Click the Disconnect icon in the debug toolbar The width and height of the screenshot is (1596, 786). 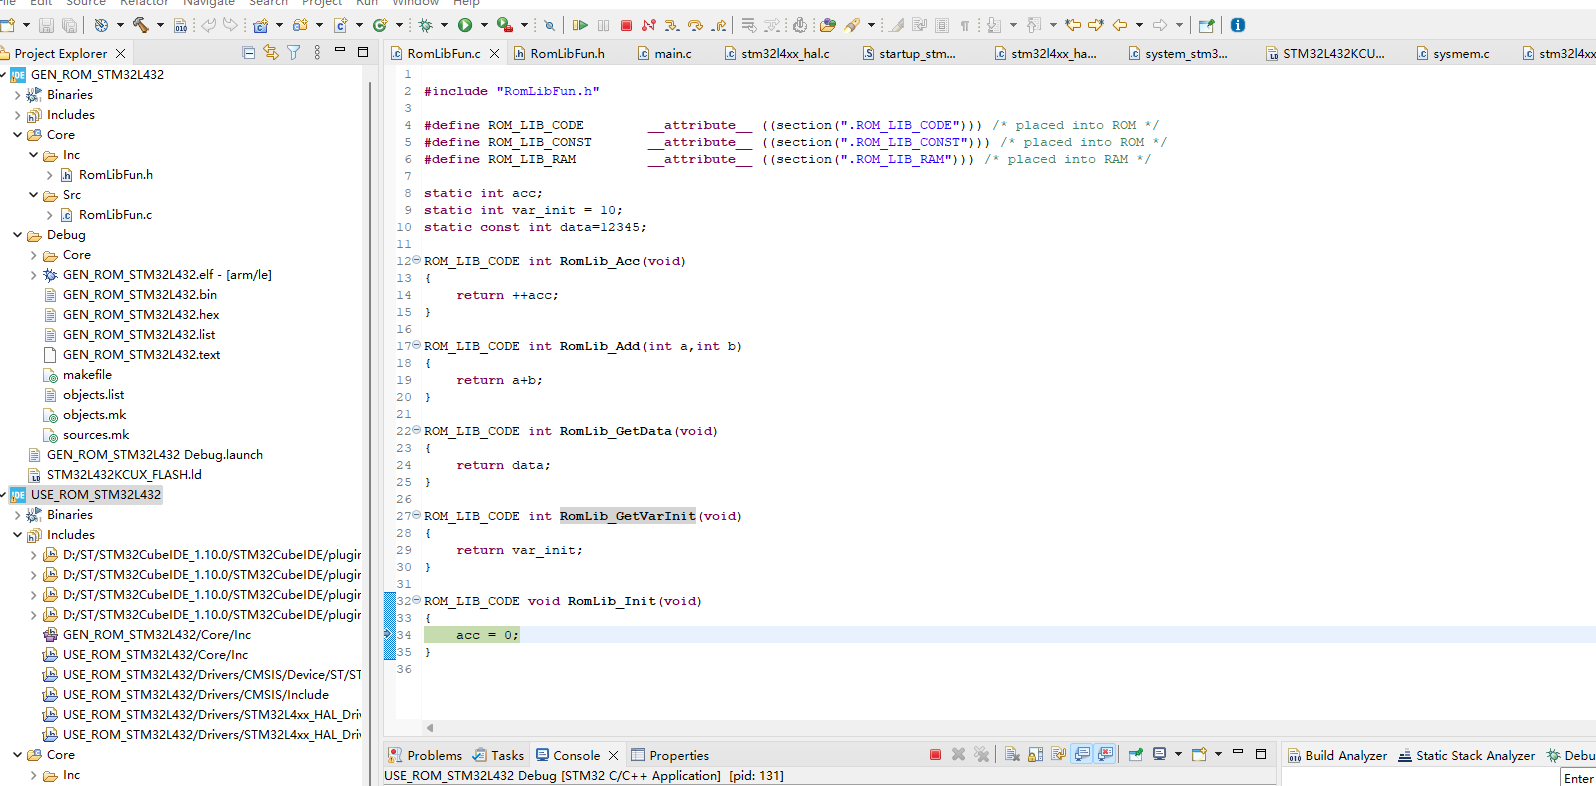point(649,25)
